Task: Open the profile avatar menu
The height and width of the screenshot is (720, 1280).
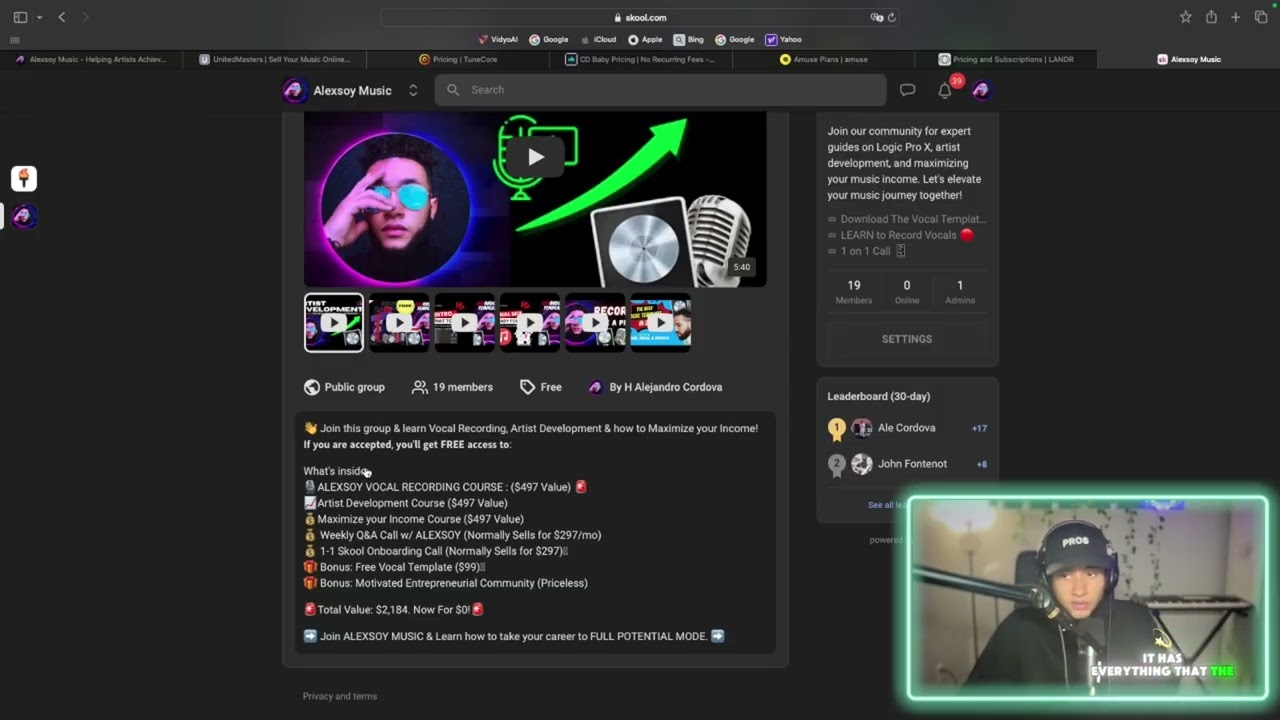Action: [x=981, y=90]
